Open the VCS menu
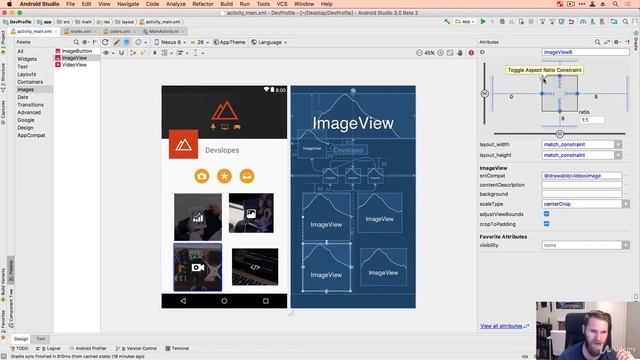This screenshot has width=640, height=360. 282,4
